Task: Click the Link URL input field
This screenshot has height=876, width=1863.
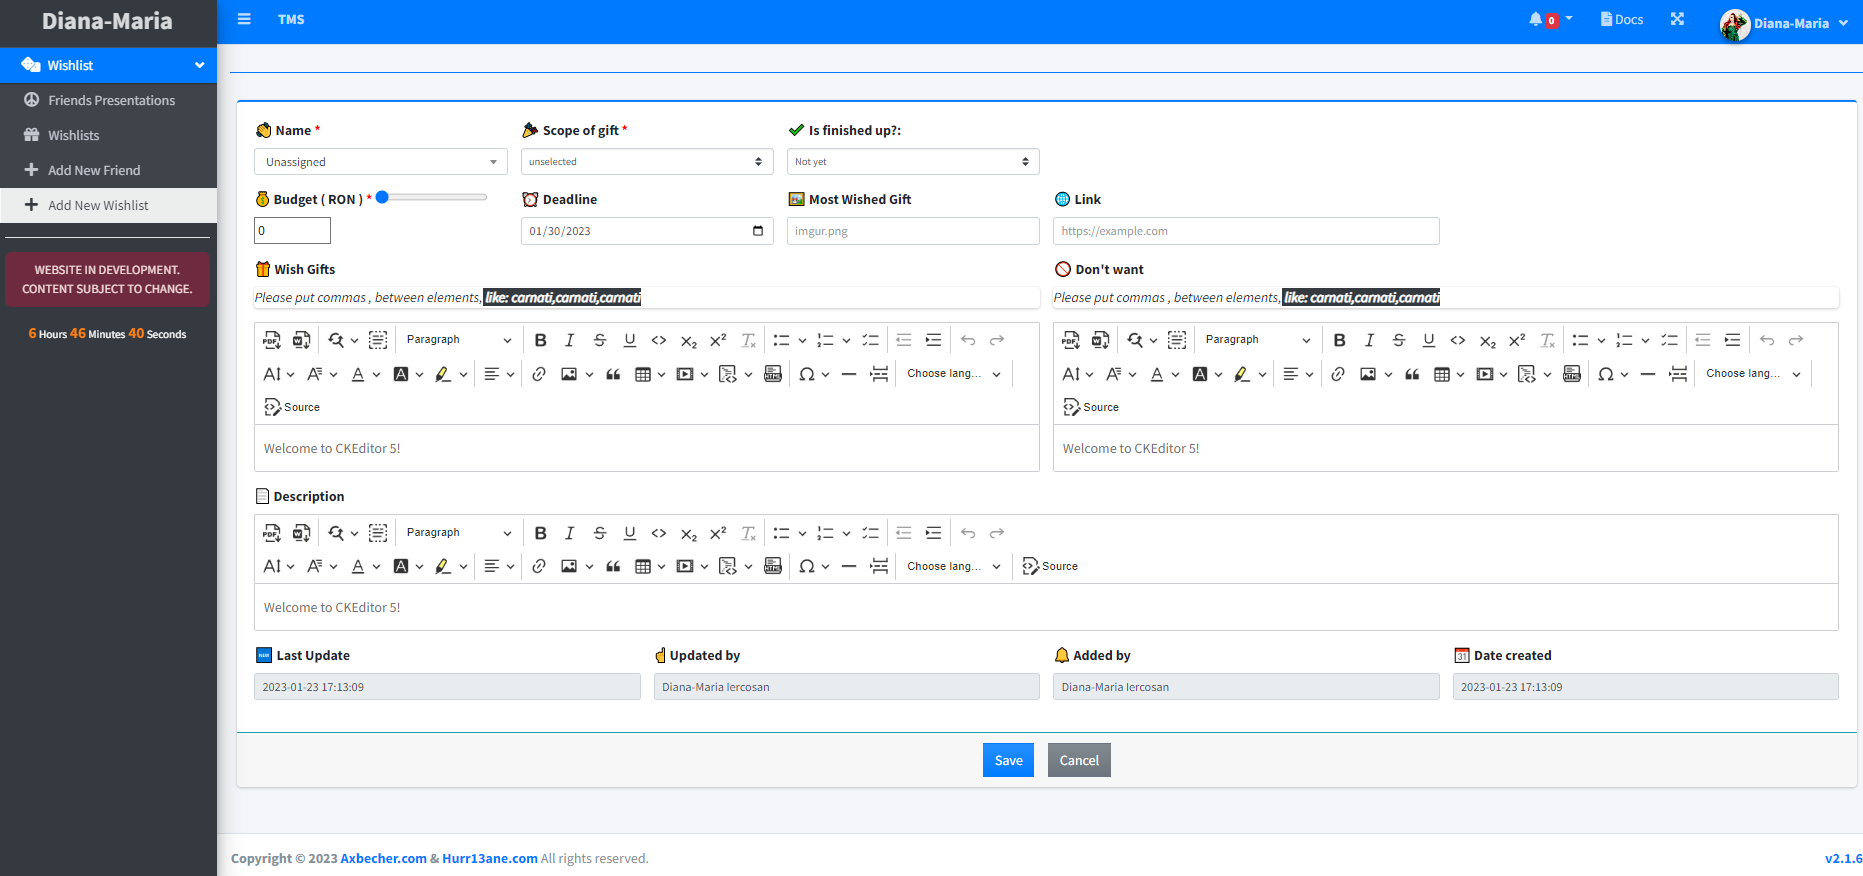Action: click(1245, 231)
